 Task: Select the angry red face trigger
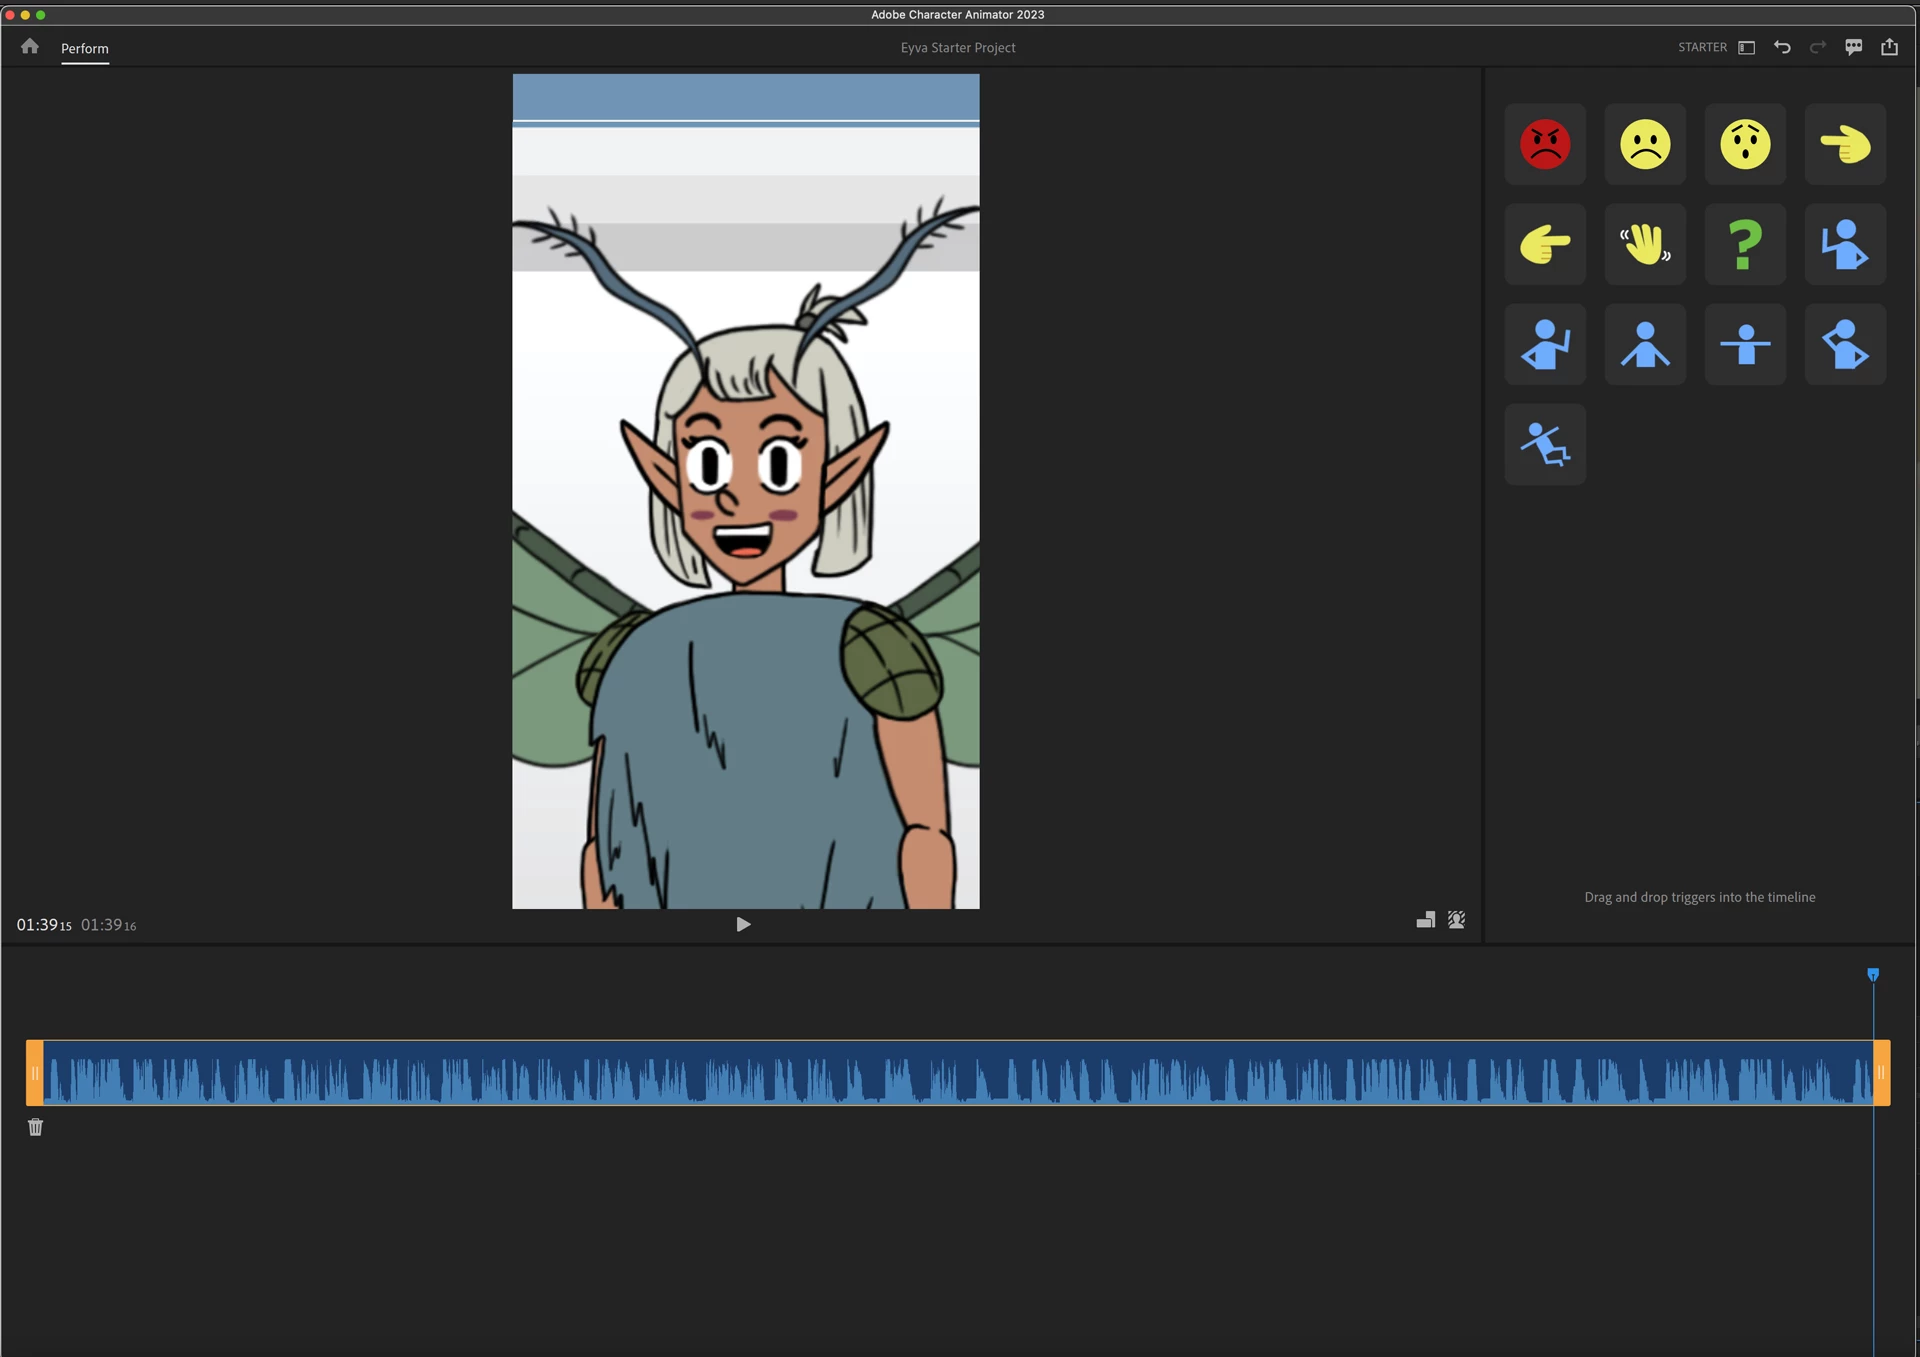pyautogui.click(x=1545, y=145)
